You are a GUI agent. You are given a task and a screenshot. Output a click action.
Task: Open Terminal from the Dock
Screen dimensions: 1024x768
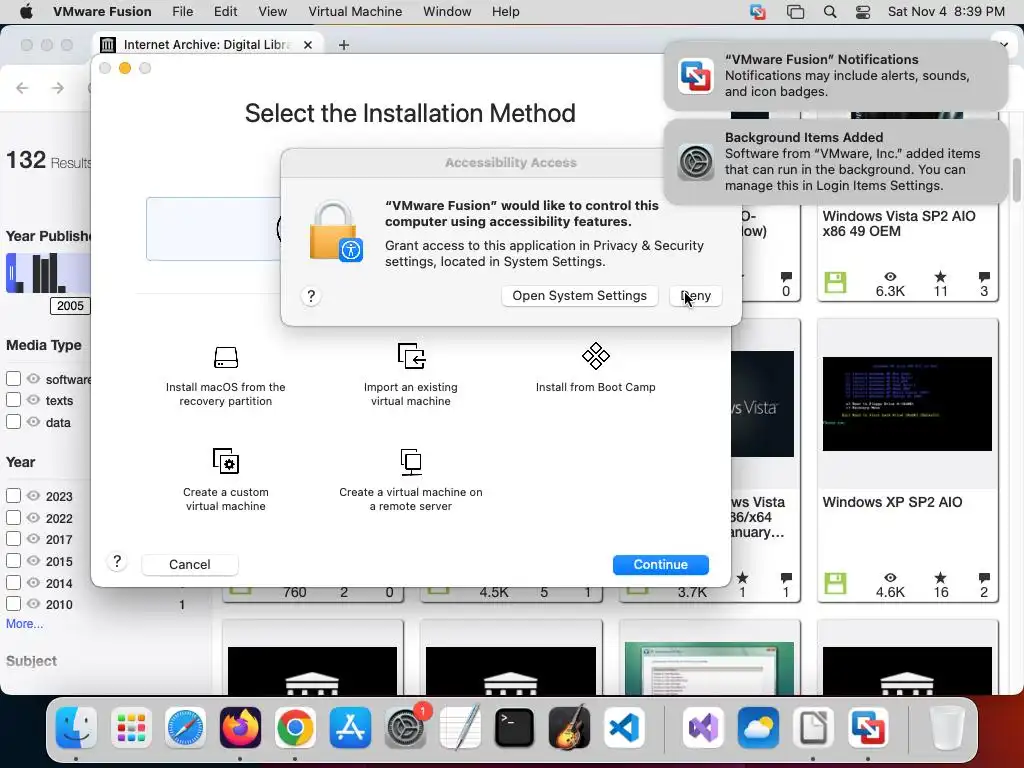(x=515, y=728)
